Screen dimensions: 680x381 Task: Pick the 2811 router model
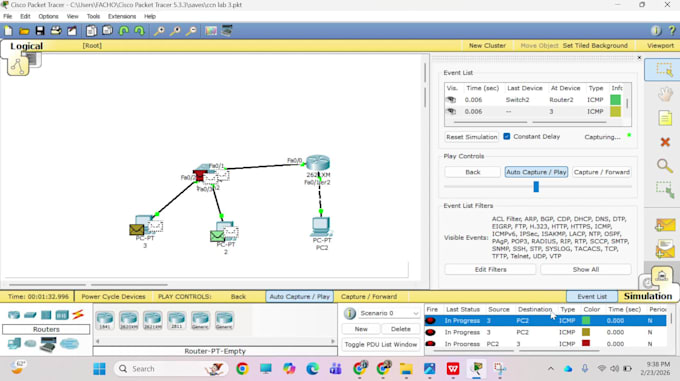click(x=176, y=320)
